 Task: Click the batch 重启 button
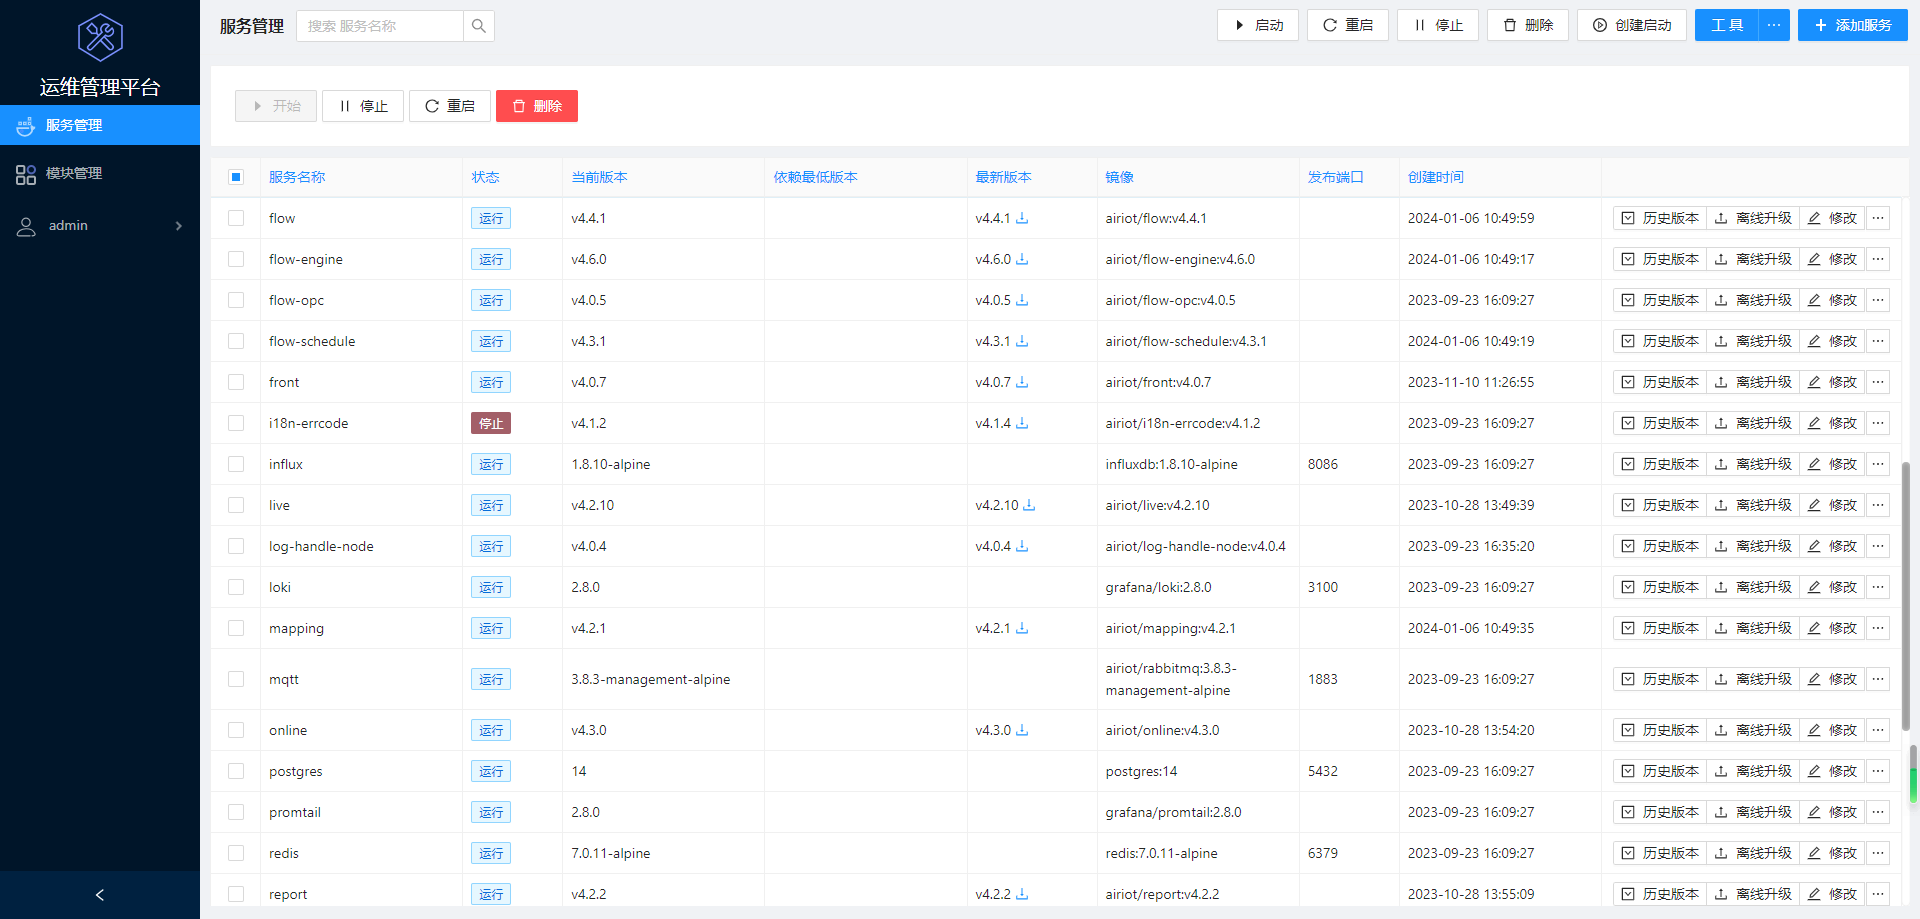[x=450, y=106]
